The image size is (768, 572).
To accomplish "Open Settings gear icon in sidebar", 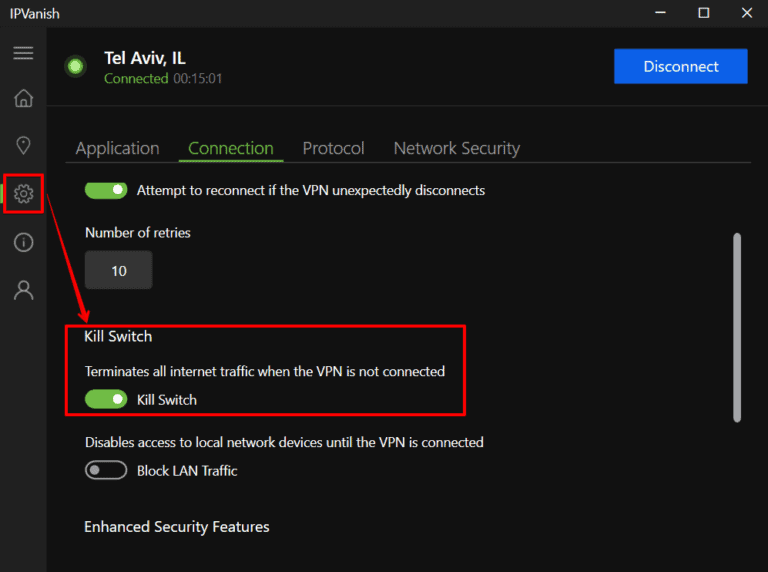I will click(x=24, y=193).
